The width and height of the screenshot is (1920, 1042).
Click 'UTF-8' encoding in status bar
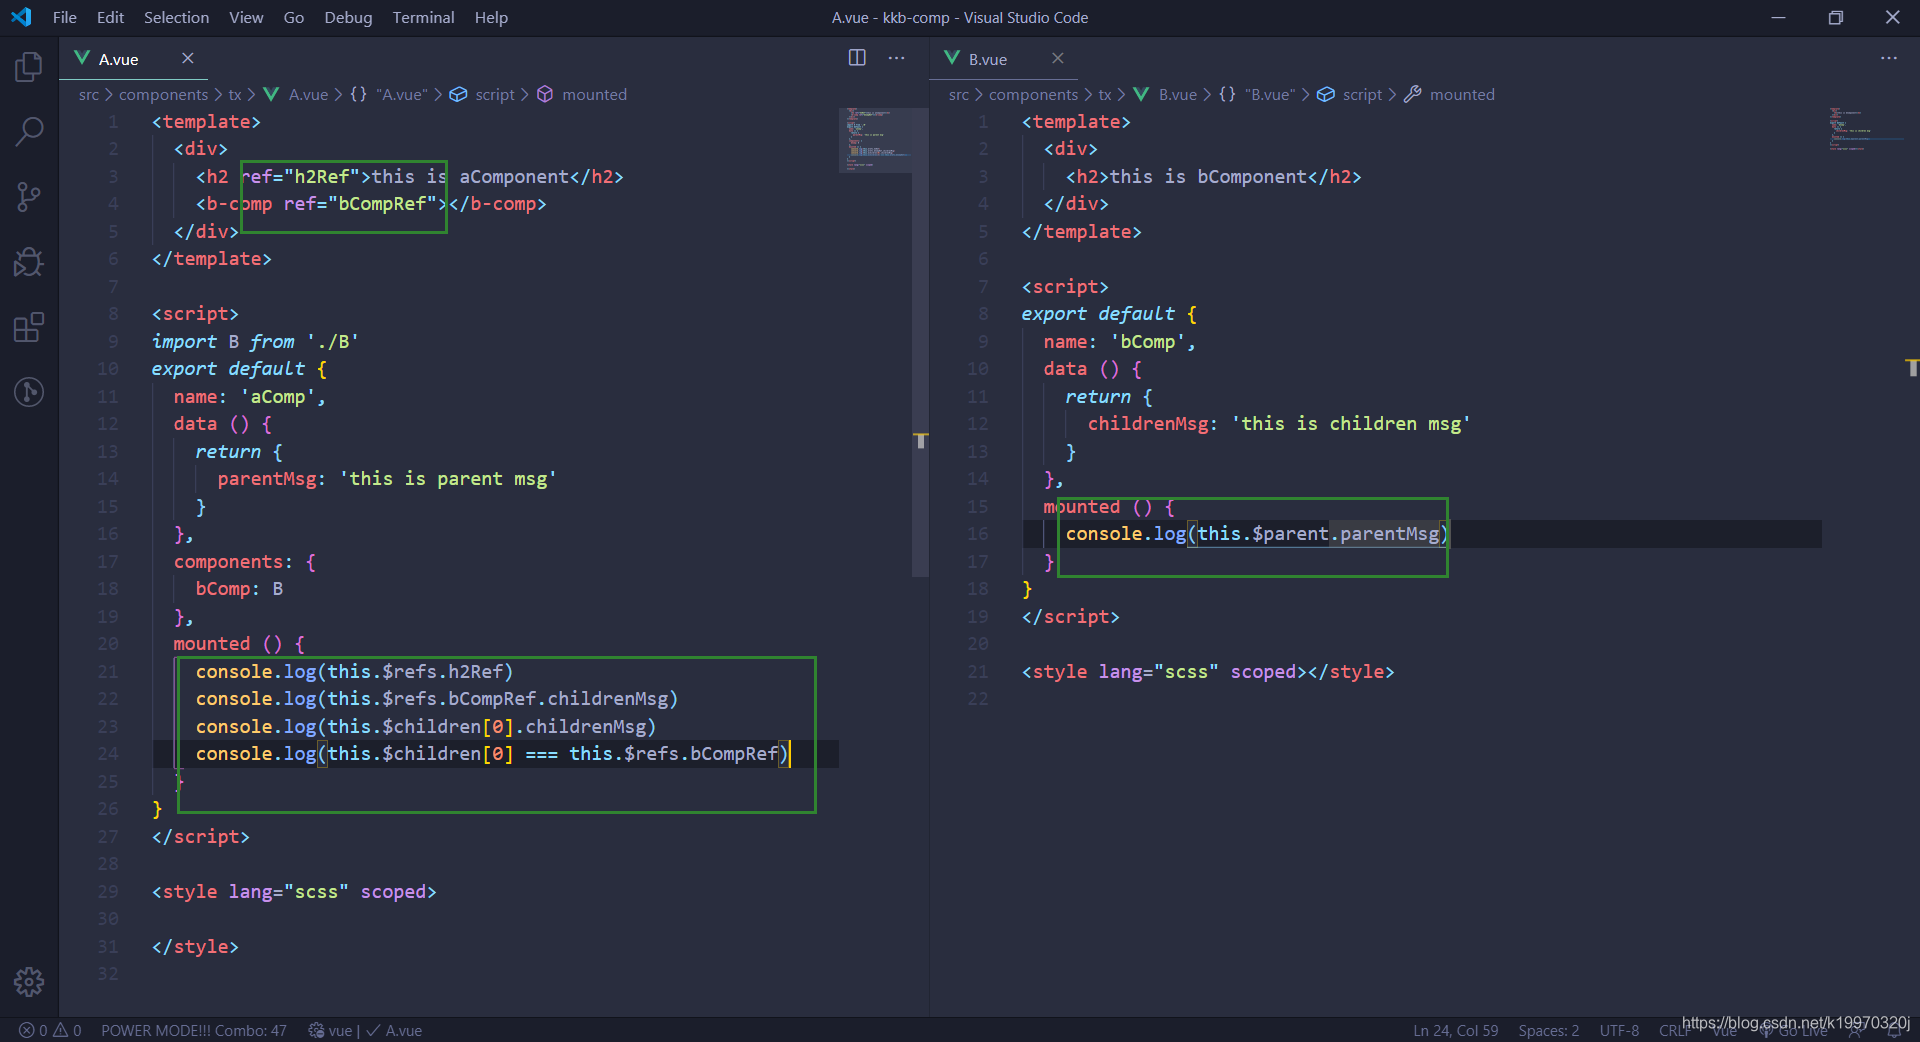coord(1619,1030)
